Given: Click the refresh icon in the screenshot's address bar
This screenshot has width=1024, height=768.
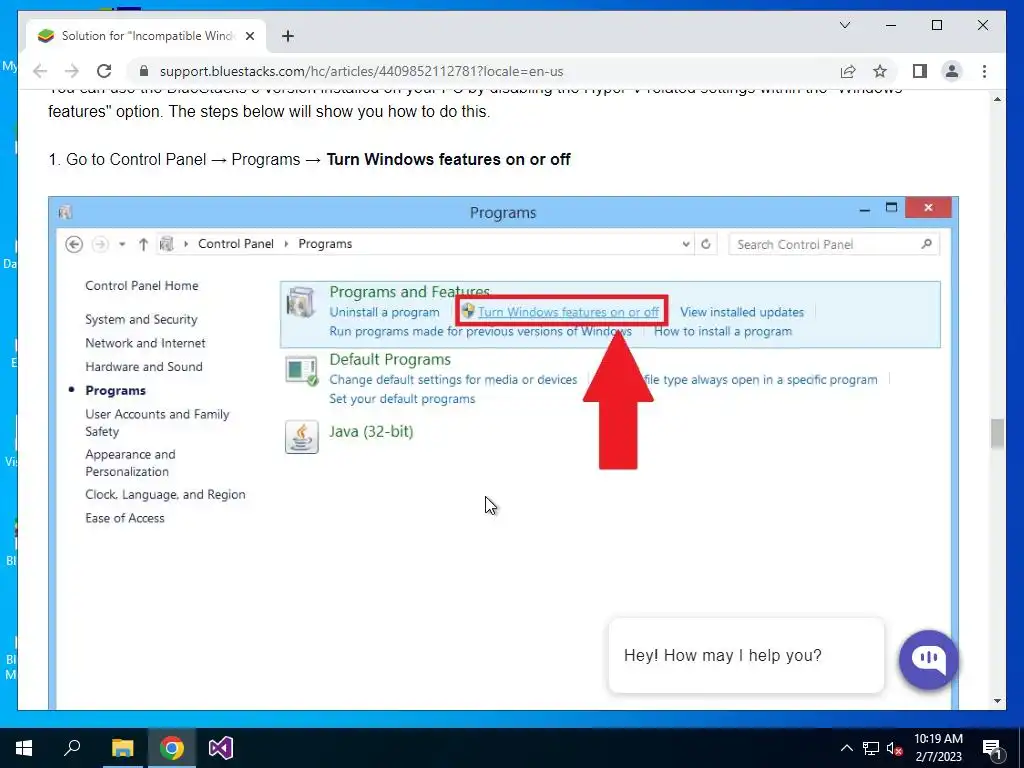Looking at the screenshot, I should [x=705, y=244].
